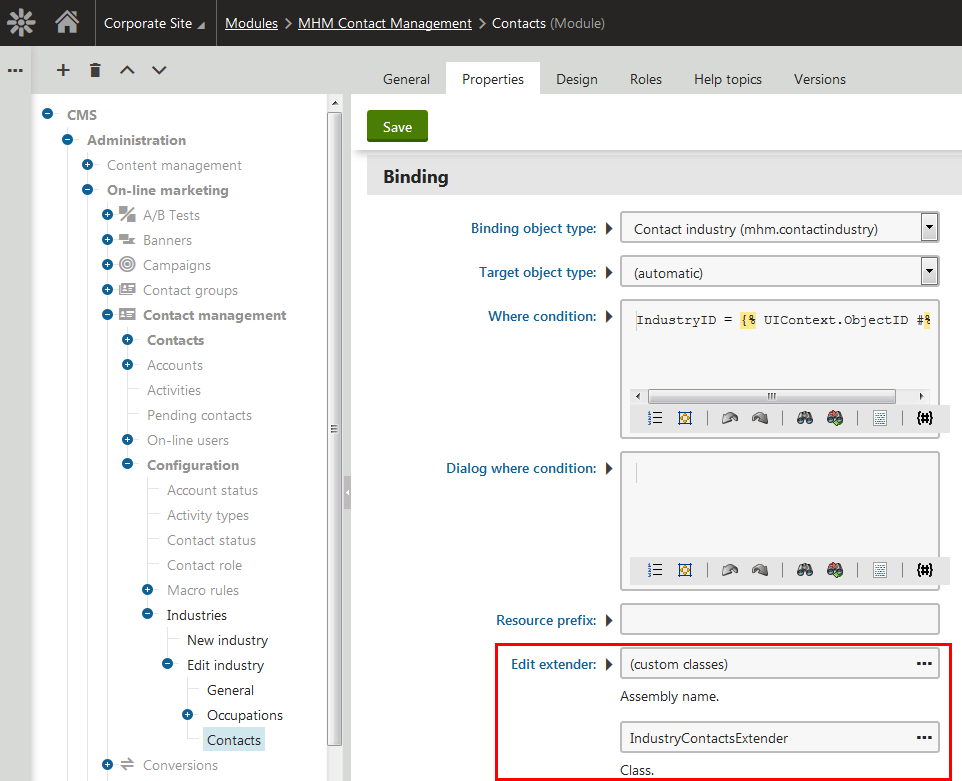Collapse the Edit industry node
Viewport: 962px width, 781px height.
tap(167, 664)
